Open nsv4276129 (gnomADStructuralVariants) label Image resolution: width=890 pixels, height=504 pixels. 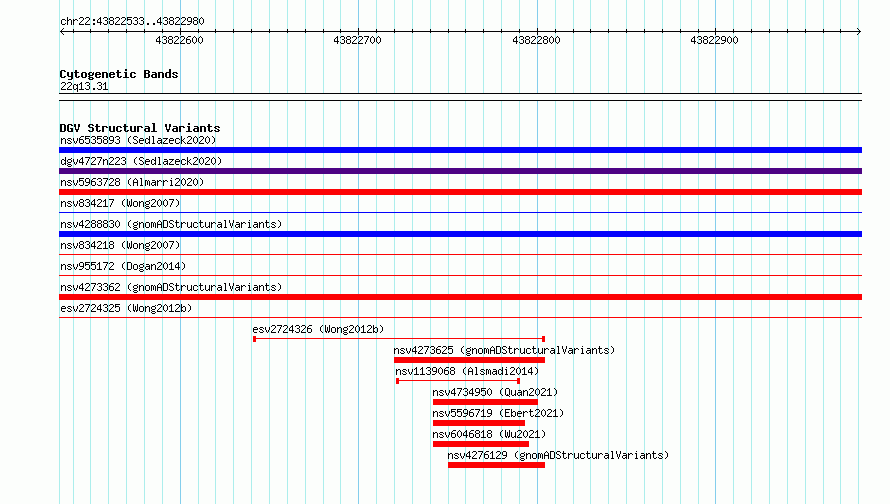click(558, 455)
